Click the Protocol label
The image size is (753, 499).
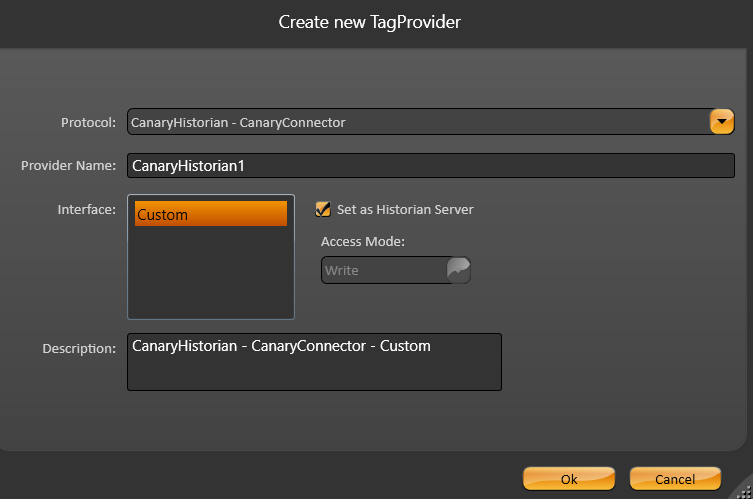click(88, 122)
